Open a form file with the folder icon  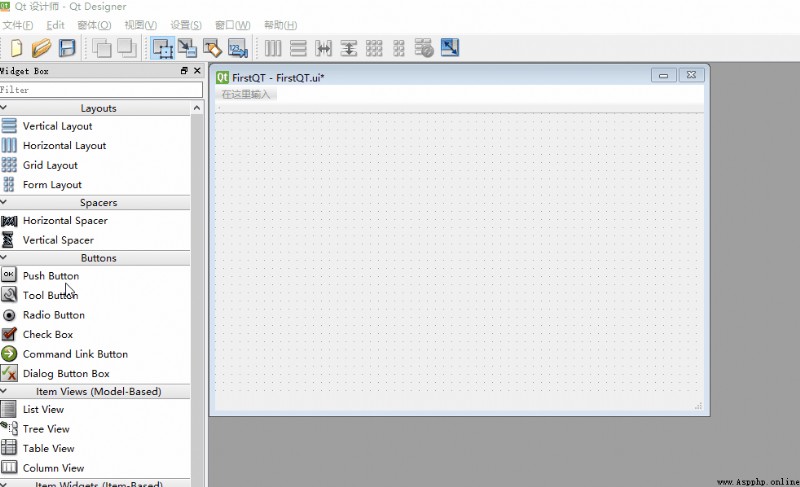[41, 48]
